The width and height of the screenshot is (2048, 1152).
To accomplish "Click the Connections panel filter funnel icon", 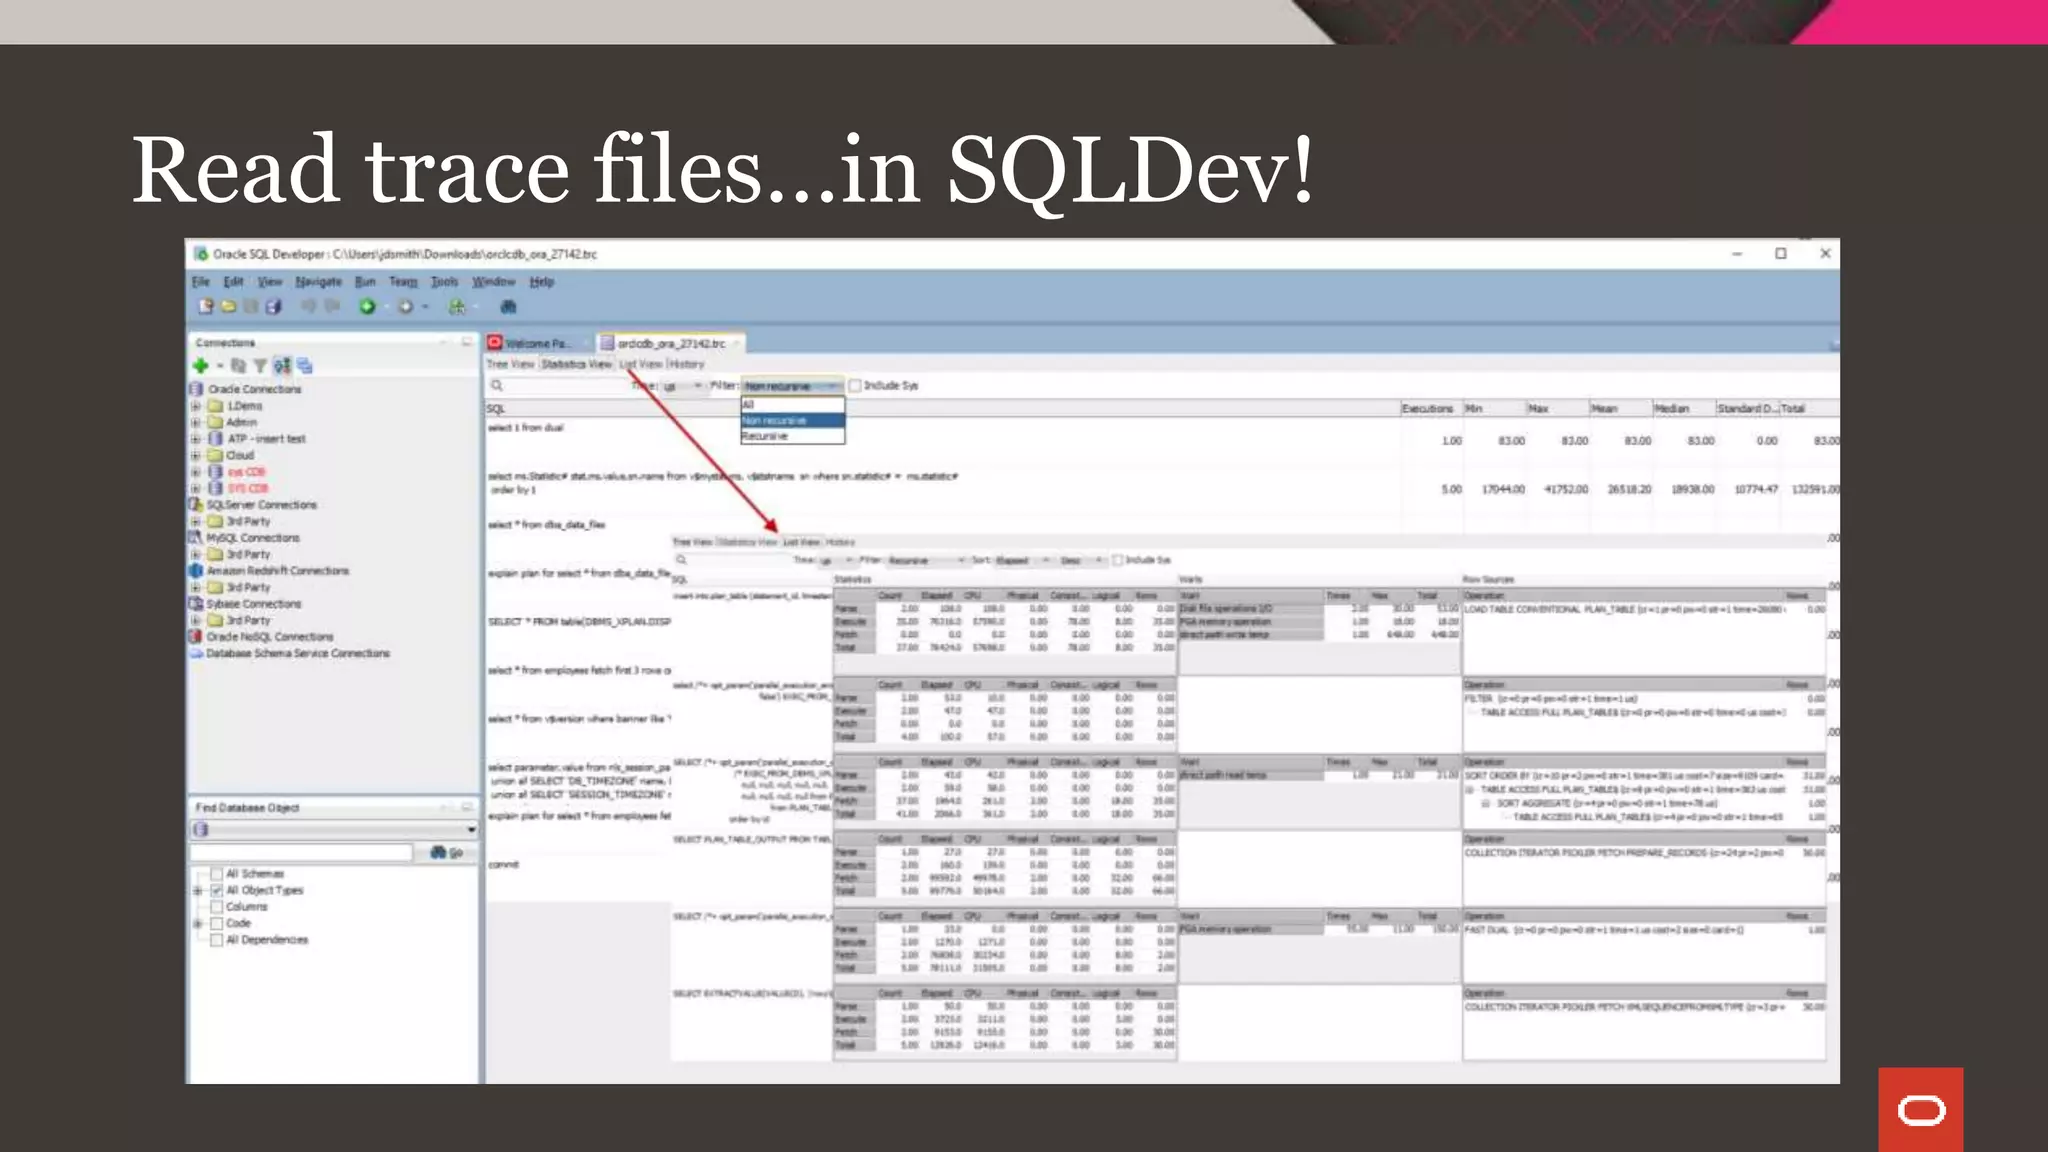I will [x=260, y=366].
